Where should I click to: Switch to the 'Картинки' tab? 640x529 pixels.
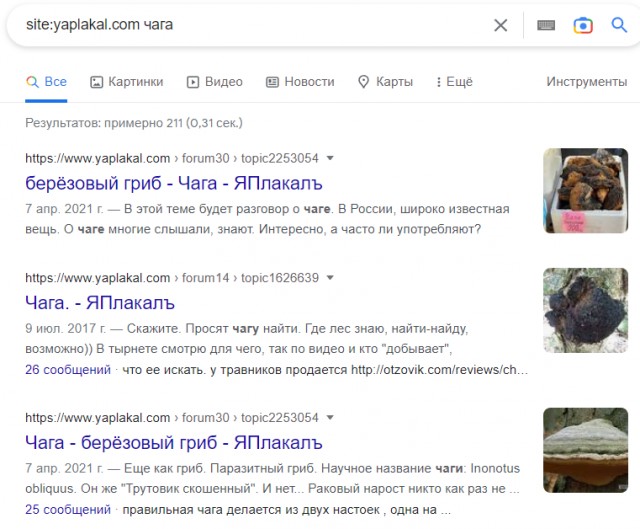tap(127, 82)
